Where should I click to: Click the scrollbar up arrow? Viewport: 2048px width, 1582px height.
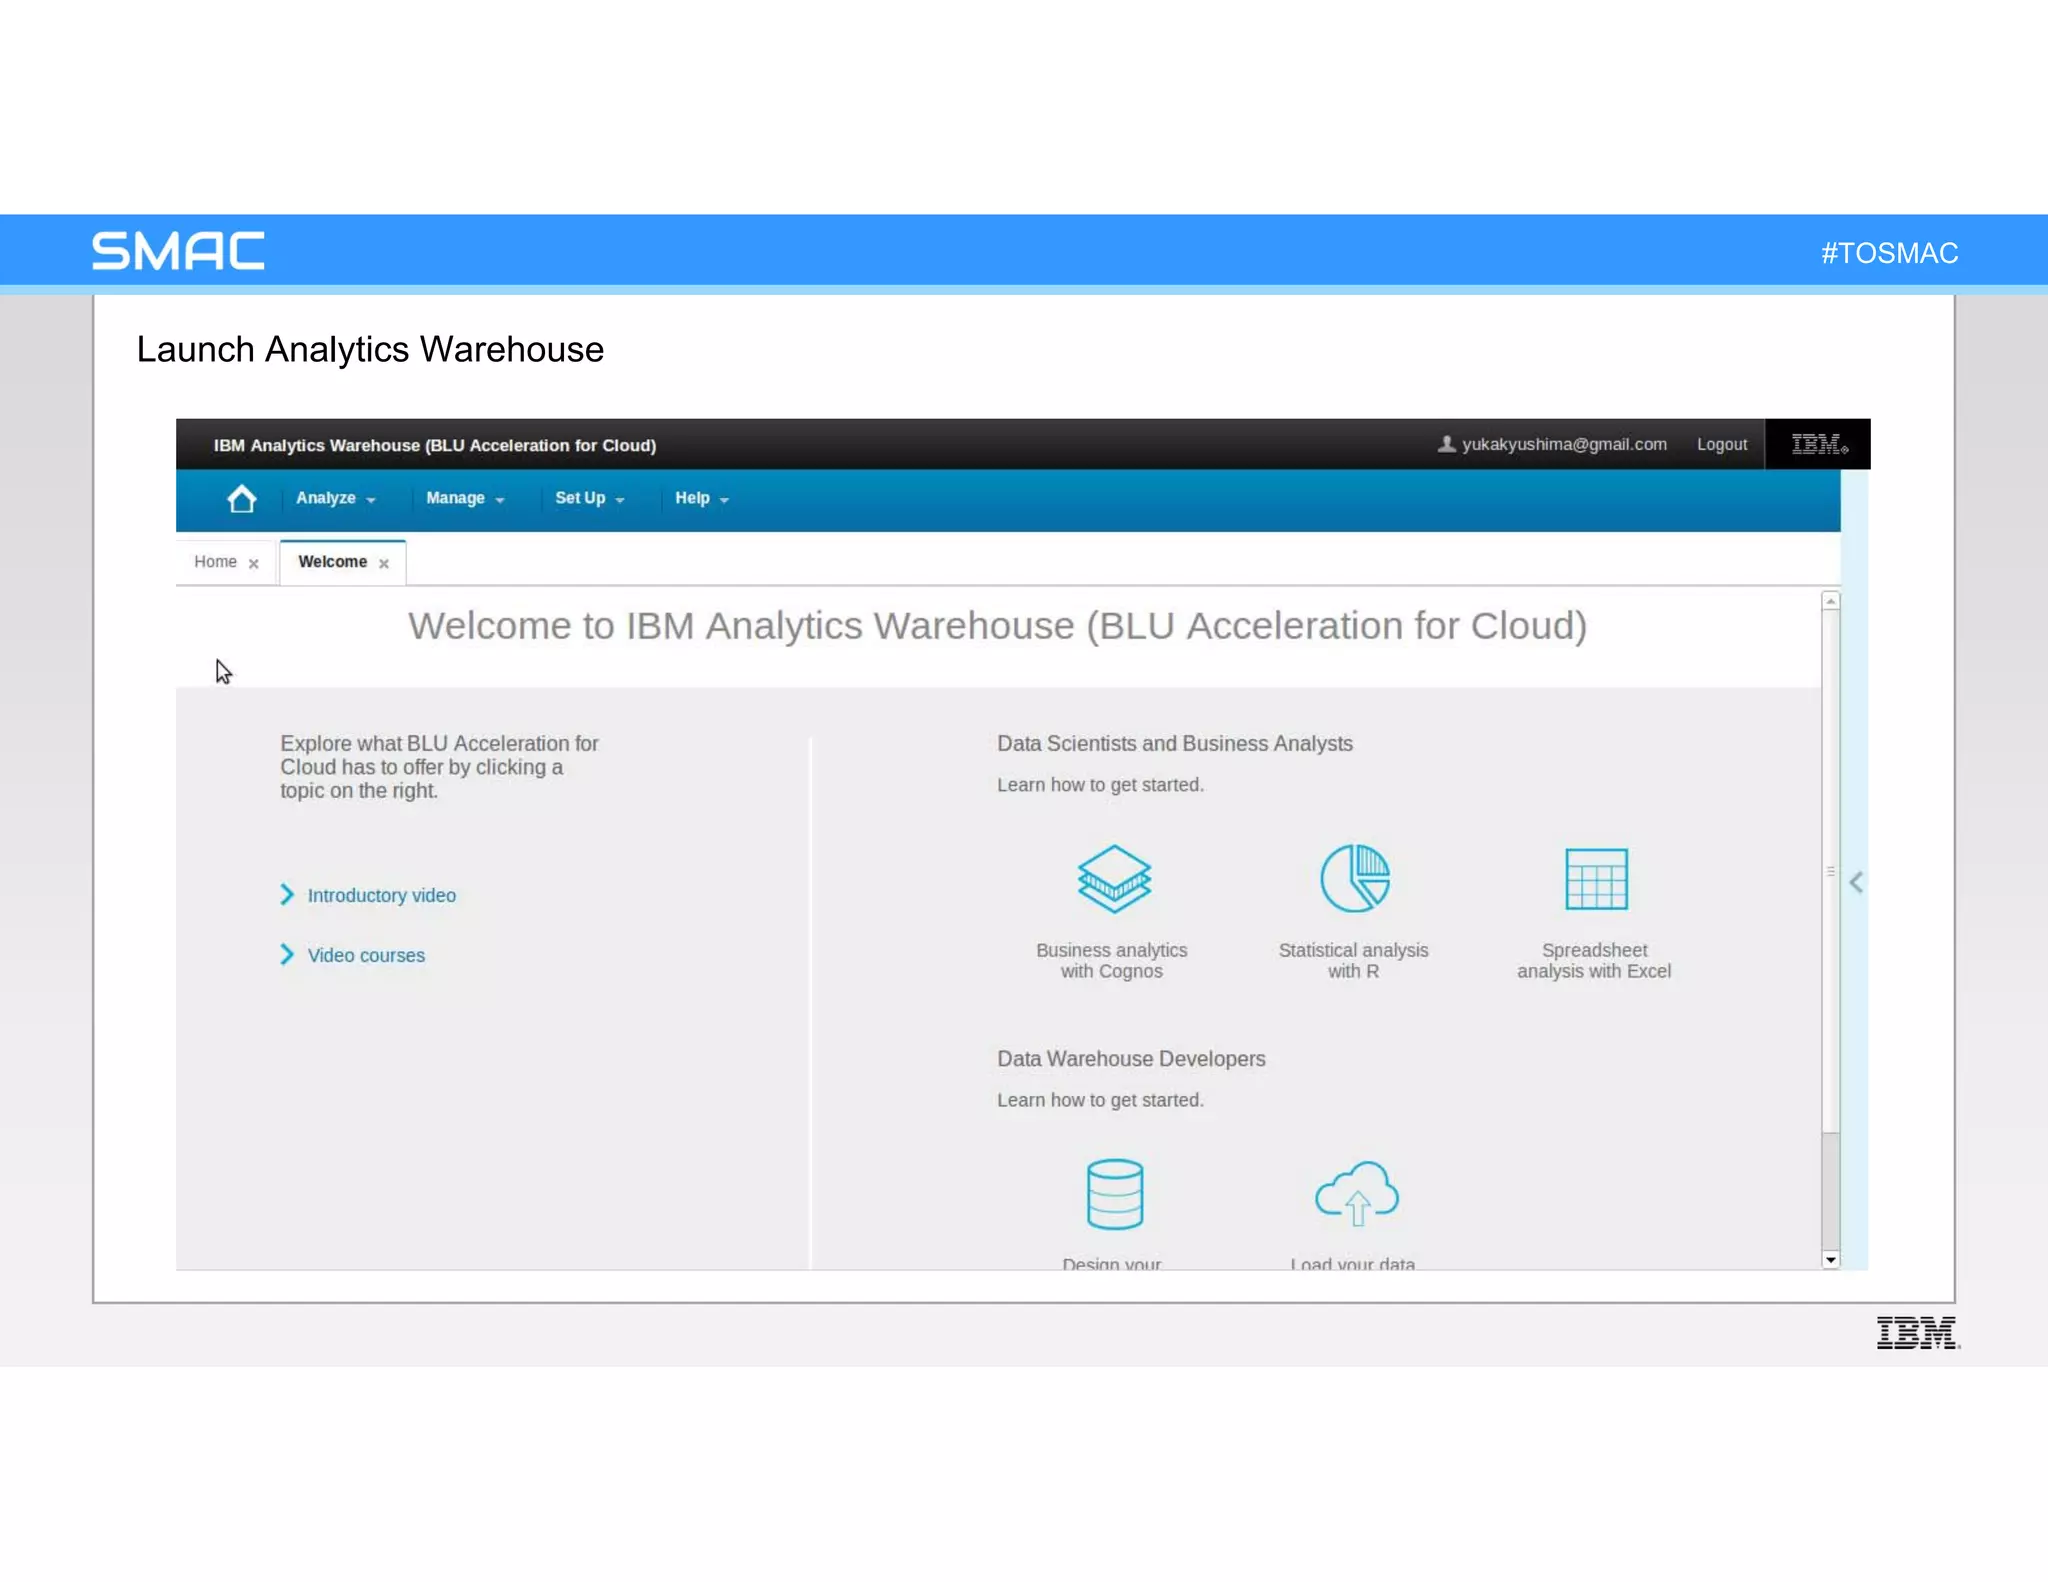point(1831,601)
